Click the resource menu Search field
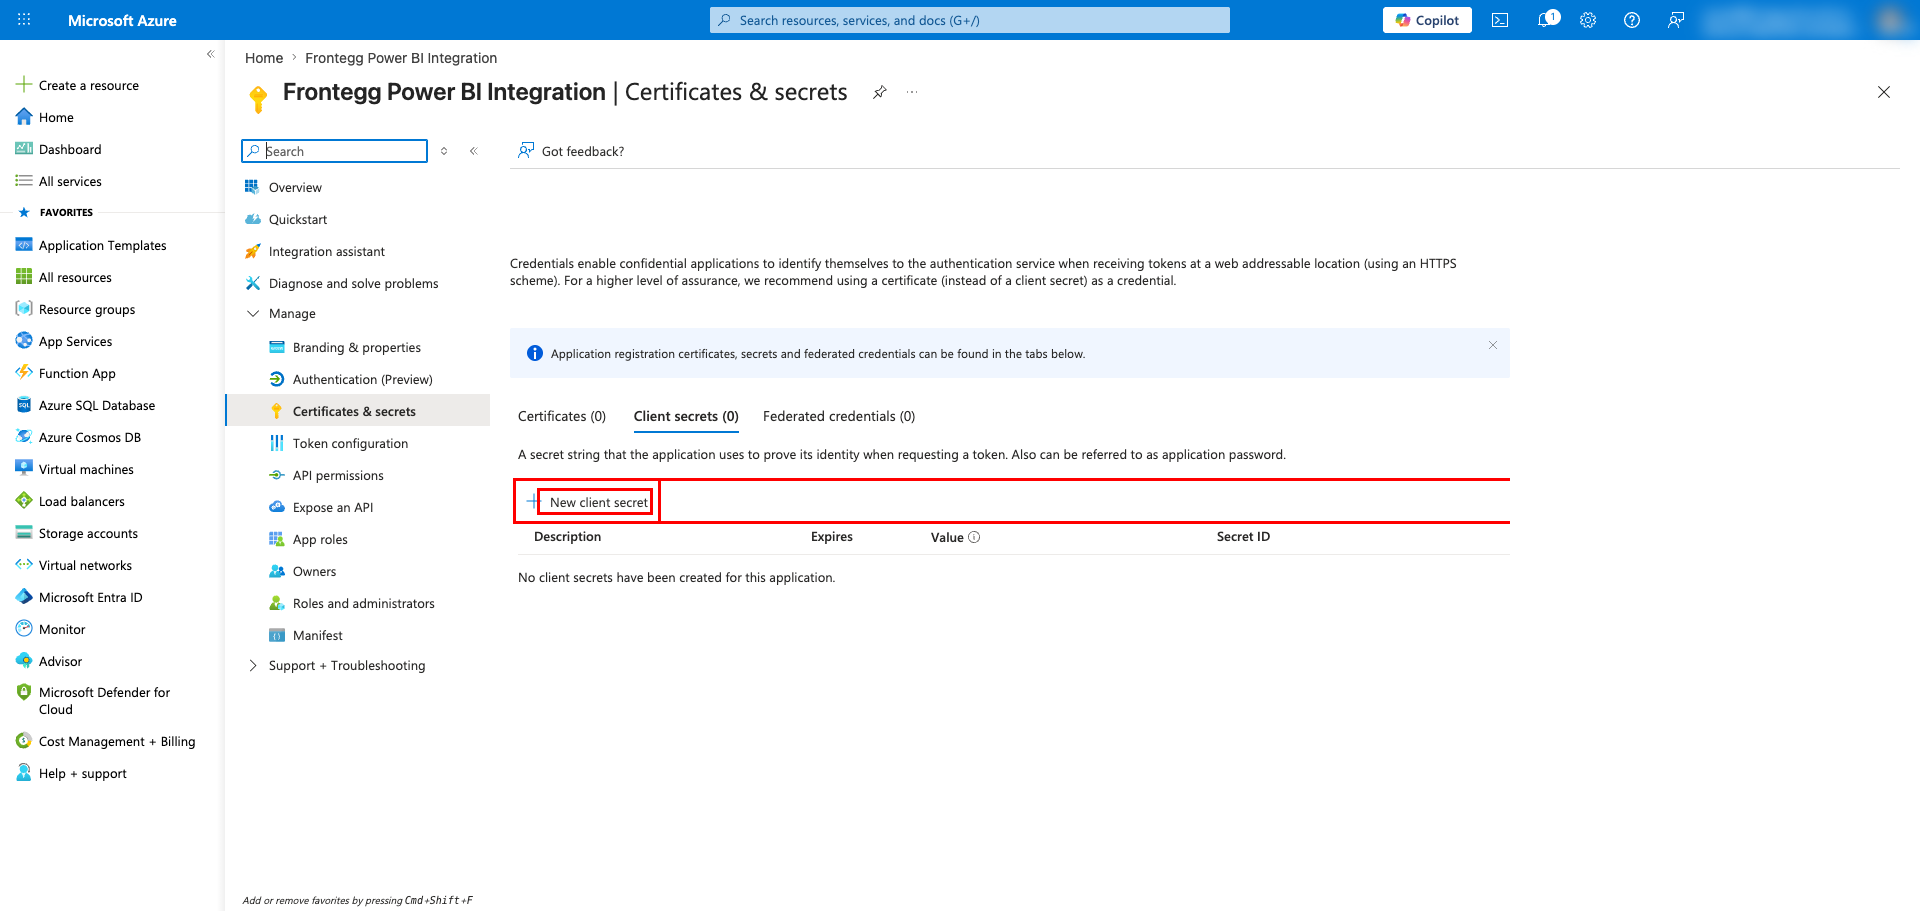Viewport: 1920px width, 911px height. tap(334, 151)
